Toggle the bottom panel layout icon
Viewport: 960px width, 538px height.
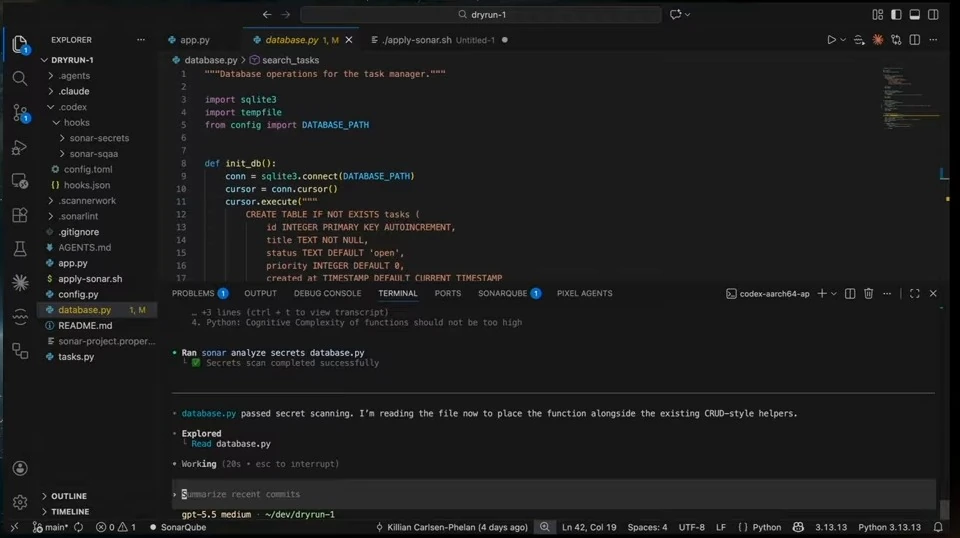click(x=914, y=14)
